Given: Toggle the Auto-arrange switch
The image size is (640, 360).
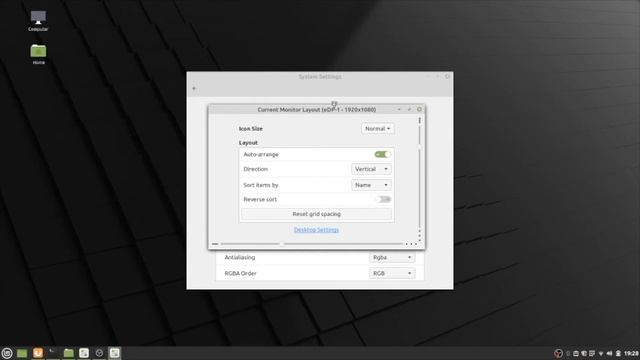Looking at the screenshot, I should pyautogui.click(x=382, y=154).
